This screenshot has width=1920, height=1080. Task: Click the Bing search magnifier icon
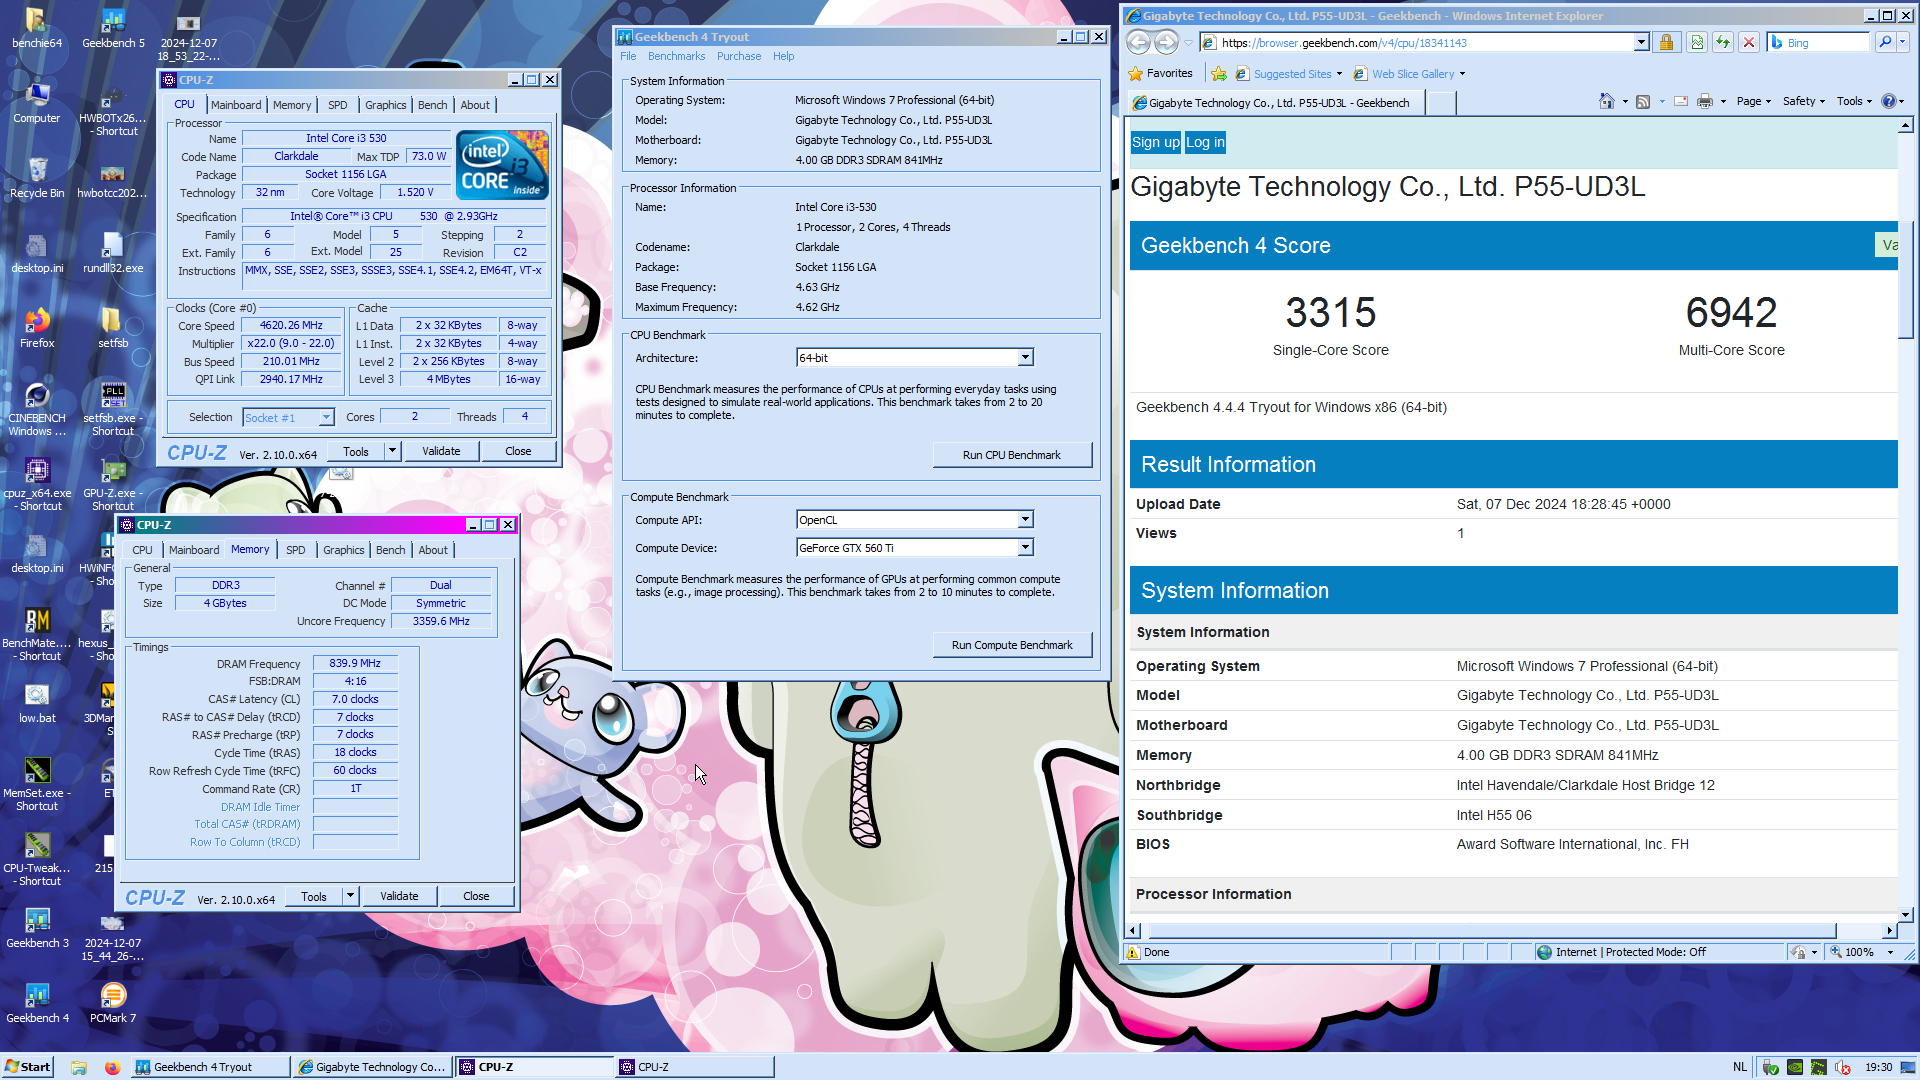click(1885, 42)
